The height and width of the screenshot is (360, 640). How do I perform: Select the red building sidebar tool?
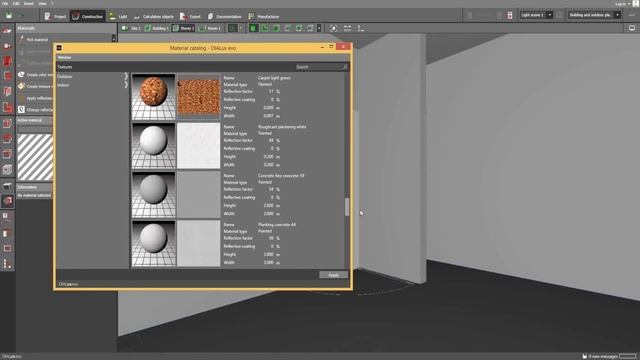pos(7,61)
